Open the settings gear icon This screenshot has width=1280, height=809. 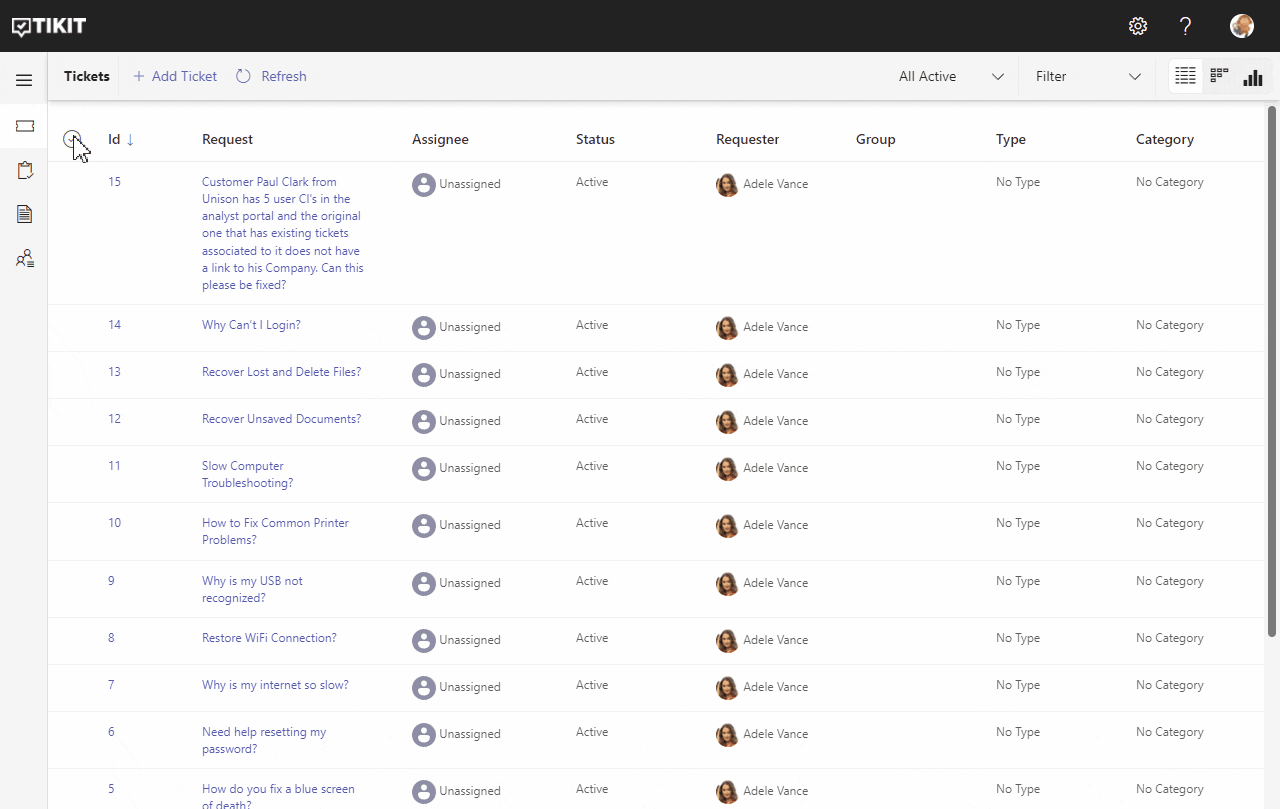point(1138,26)
